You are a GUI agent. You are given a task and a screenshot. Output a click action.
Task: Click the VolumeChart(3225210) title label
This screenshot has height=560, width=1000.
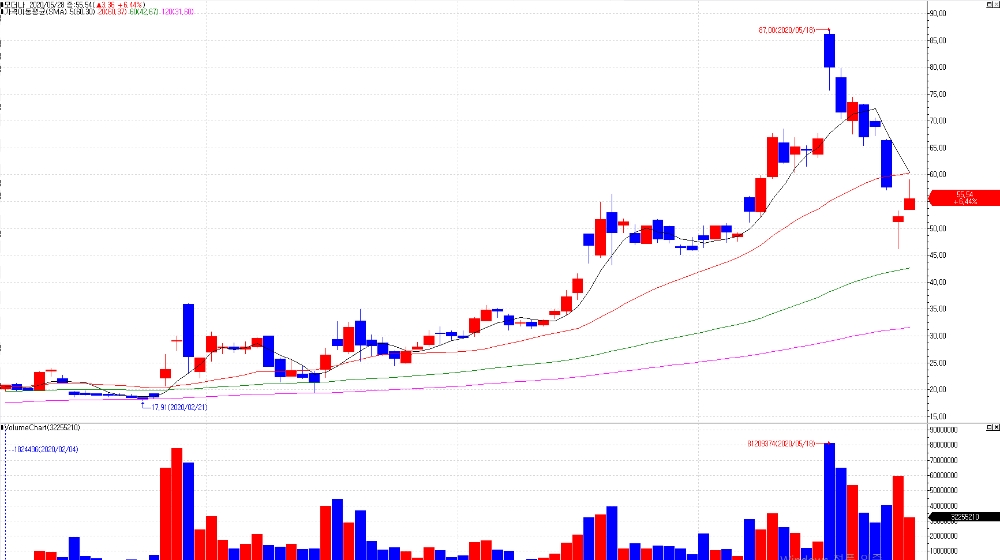tap(42, 427)
